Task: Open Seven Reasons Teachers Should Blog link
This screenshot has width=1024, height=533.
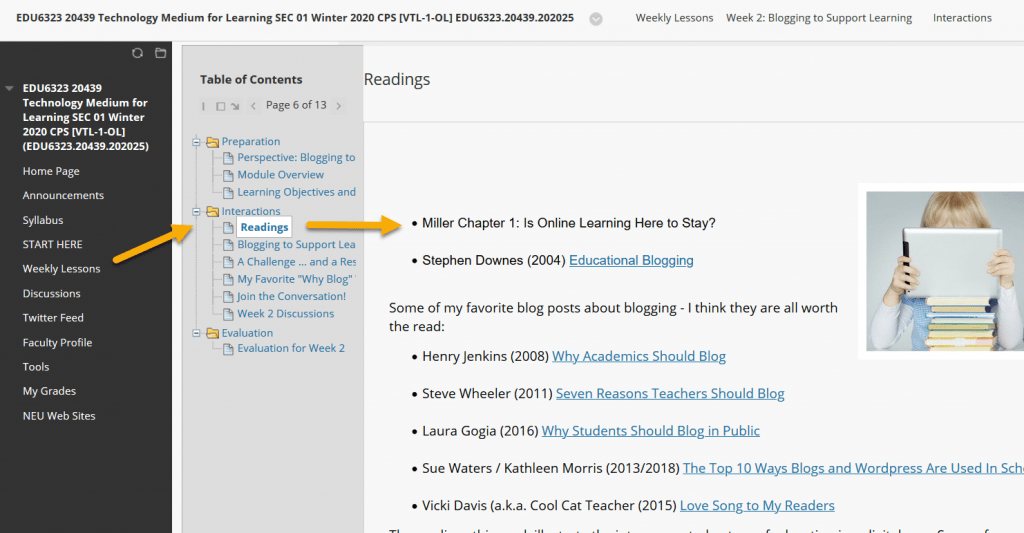Action: pyautogui.click(x=670, y=394)
